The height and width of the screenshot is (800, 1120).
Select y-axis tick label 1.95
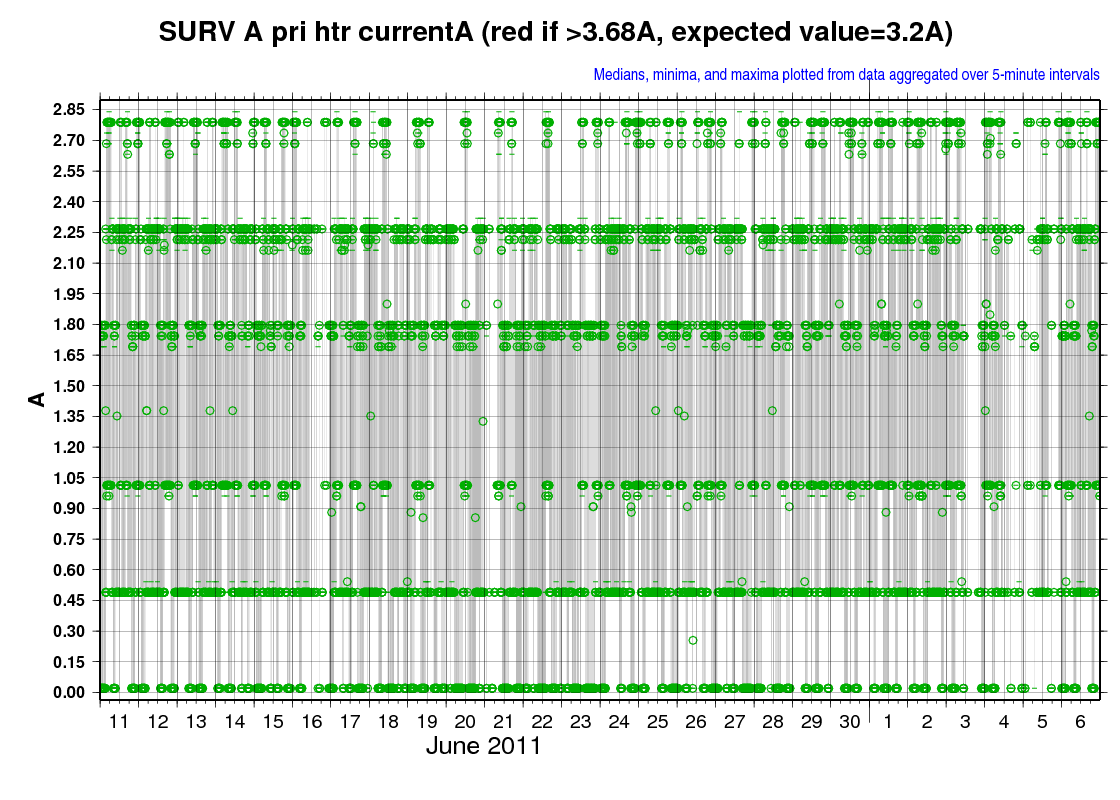tap(69, 294)
